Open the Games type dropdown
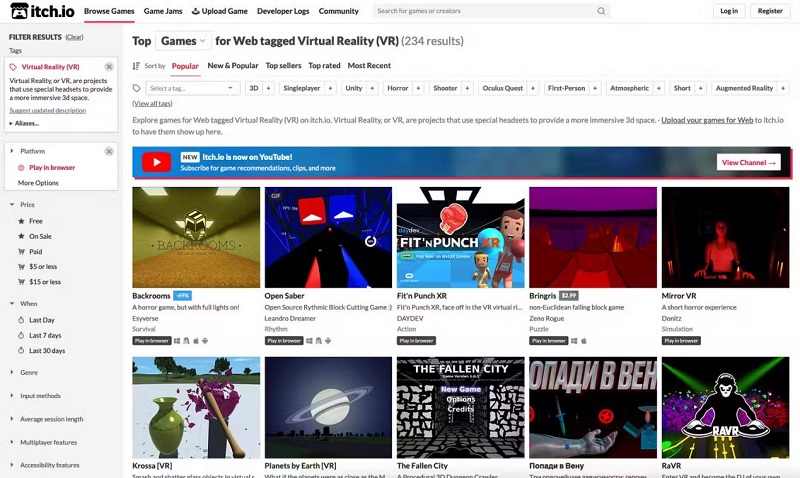800x478 pixels. coord(183,42)
